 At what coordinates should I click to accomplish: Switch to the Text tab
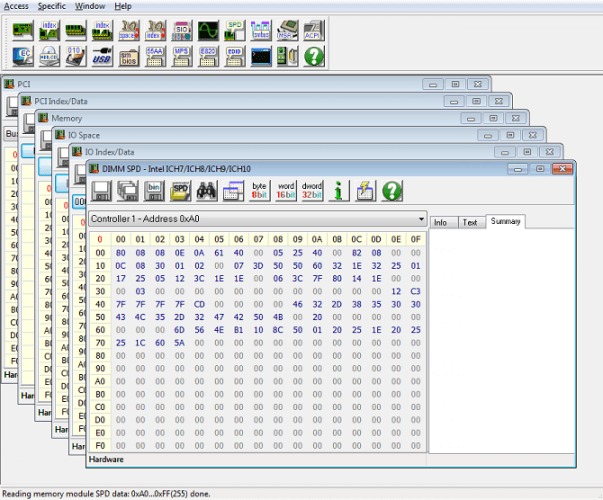(469, 222)
